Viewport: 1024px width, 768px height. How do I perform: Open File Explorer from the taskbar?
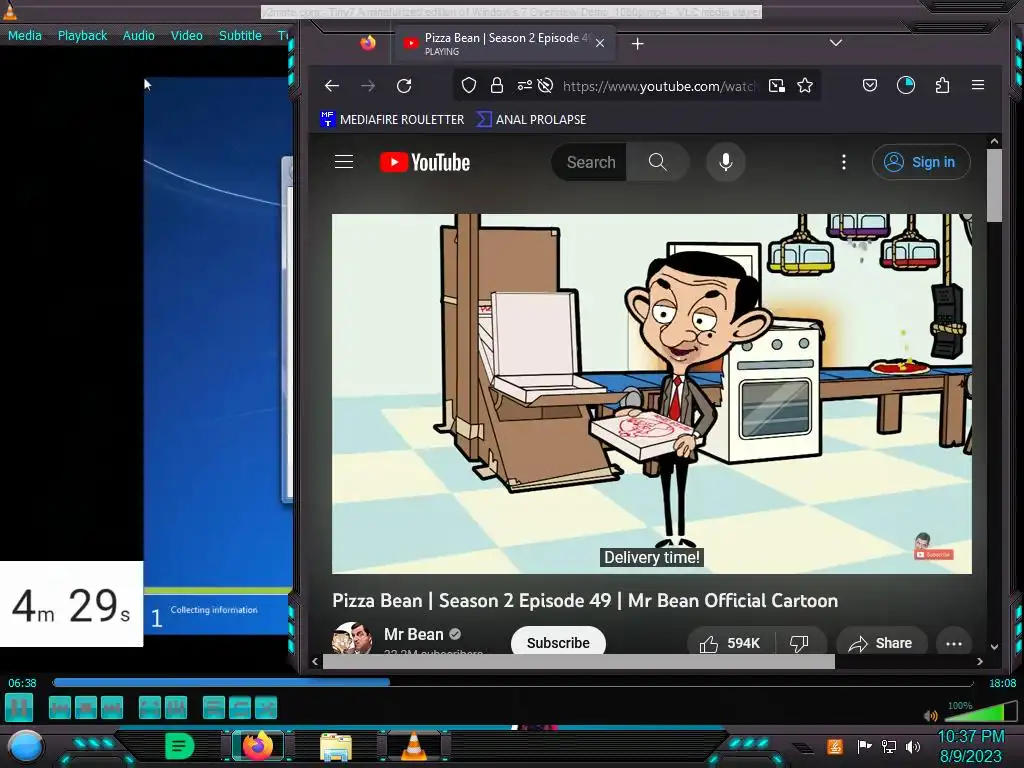336,747
